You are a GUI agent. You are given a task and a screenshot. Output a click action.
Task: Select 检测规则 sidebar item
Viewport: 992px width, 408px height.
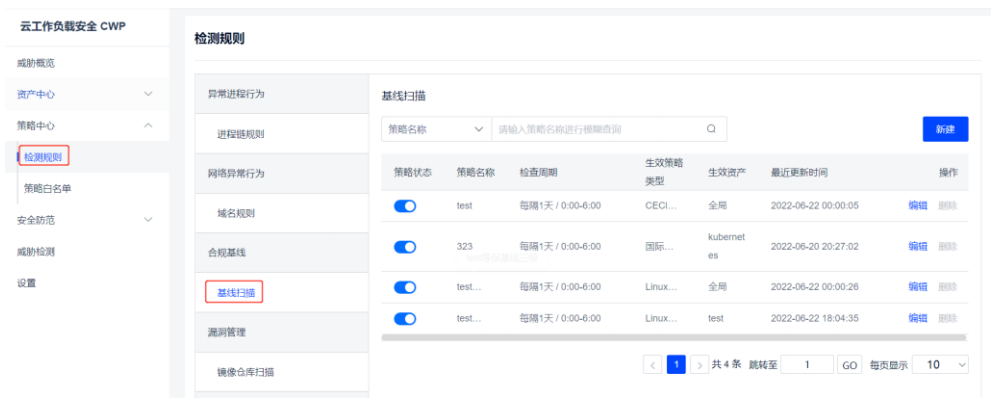[44, 157]
